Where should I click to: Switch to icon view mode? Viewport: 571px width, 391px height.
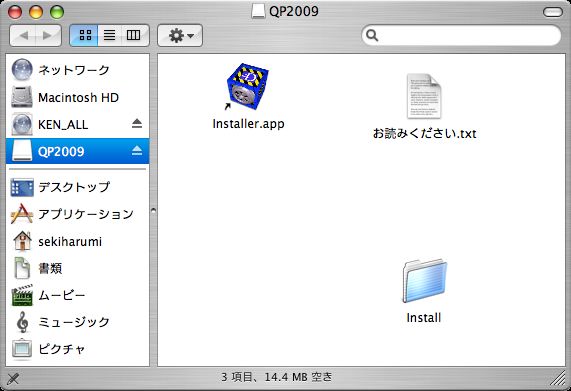(84, 35)
